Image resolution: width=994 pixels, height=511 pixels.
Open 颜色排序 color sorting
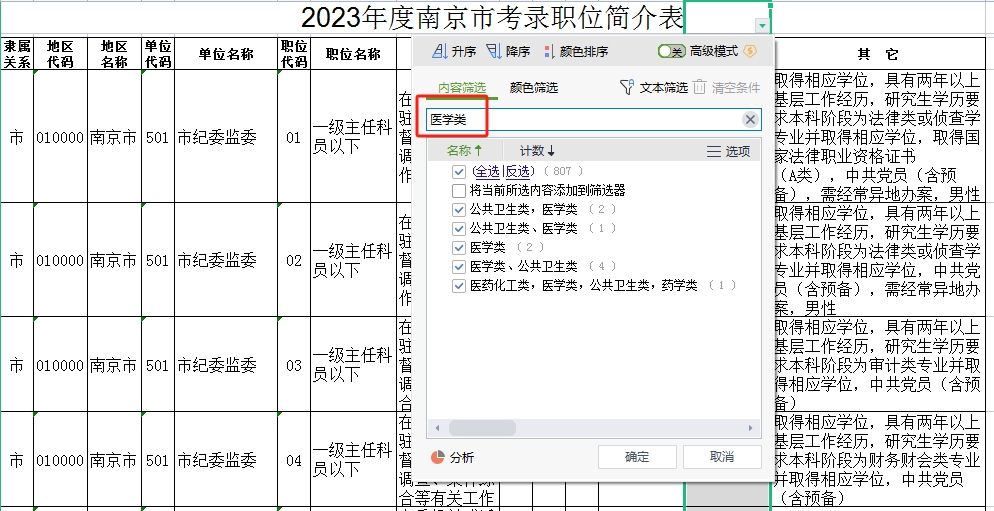548,52
